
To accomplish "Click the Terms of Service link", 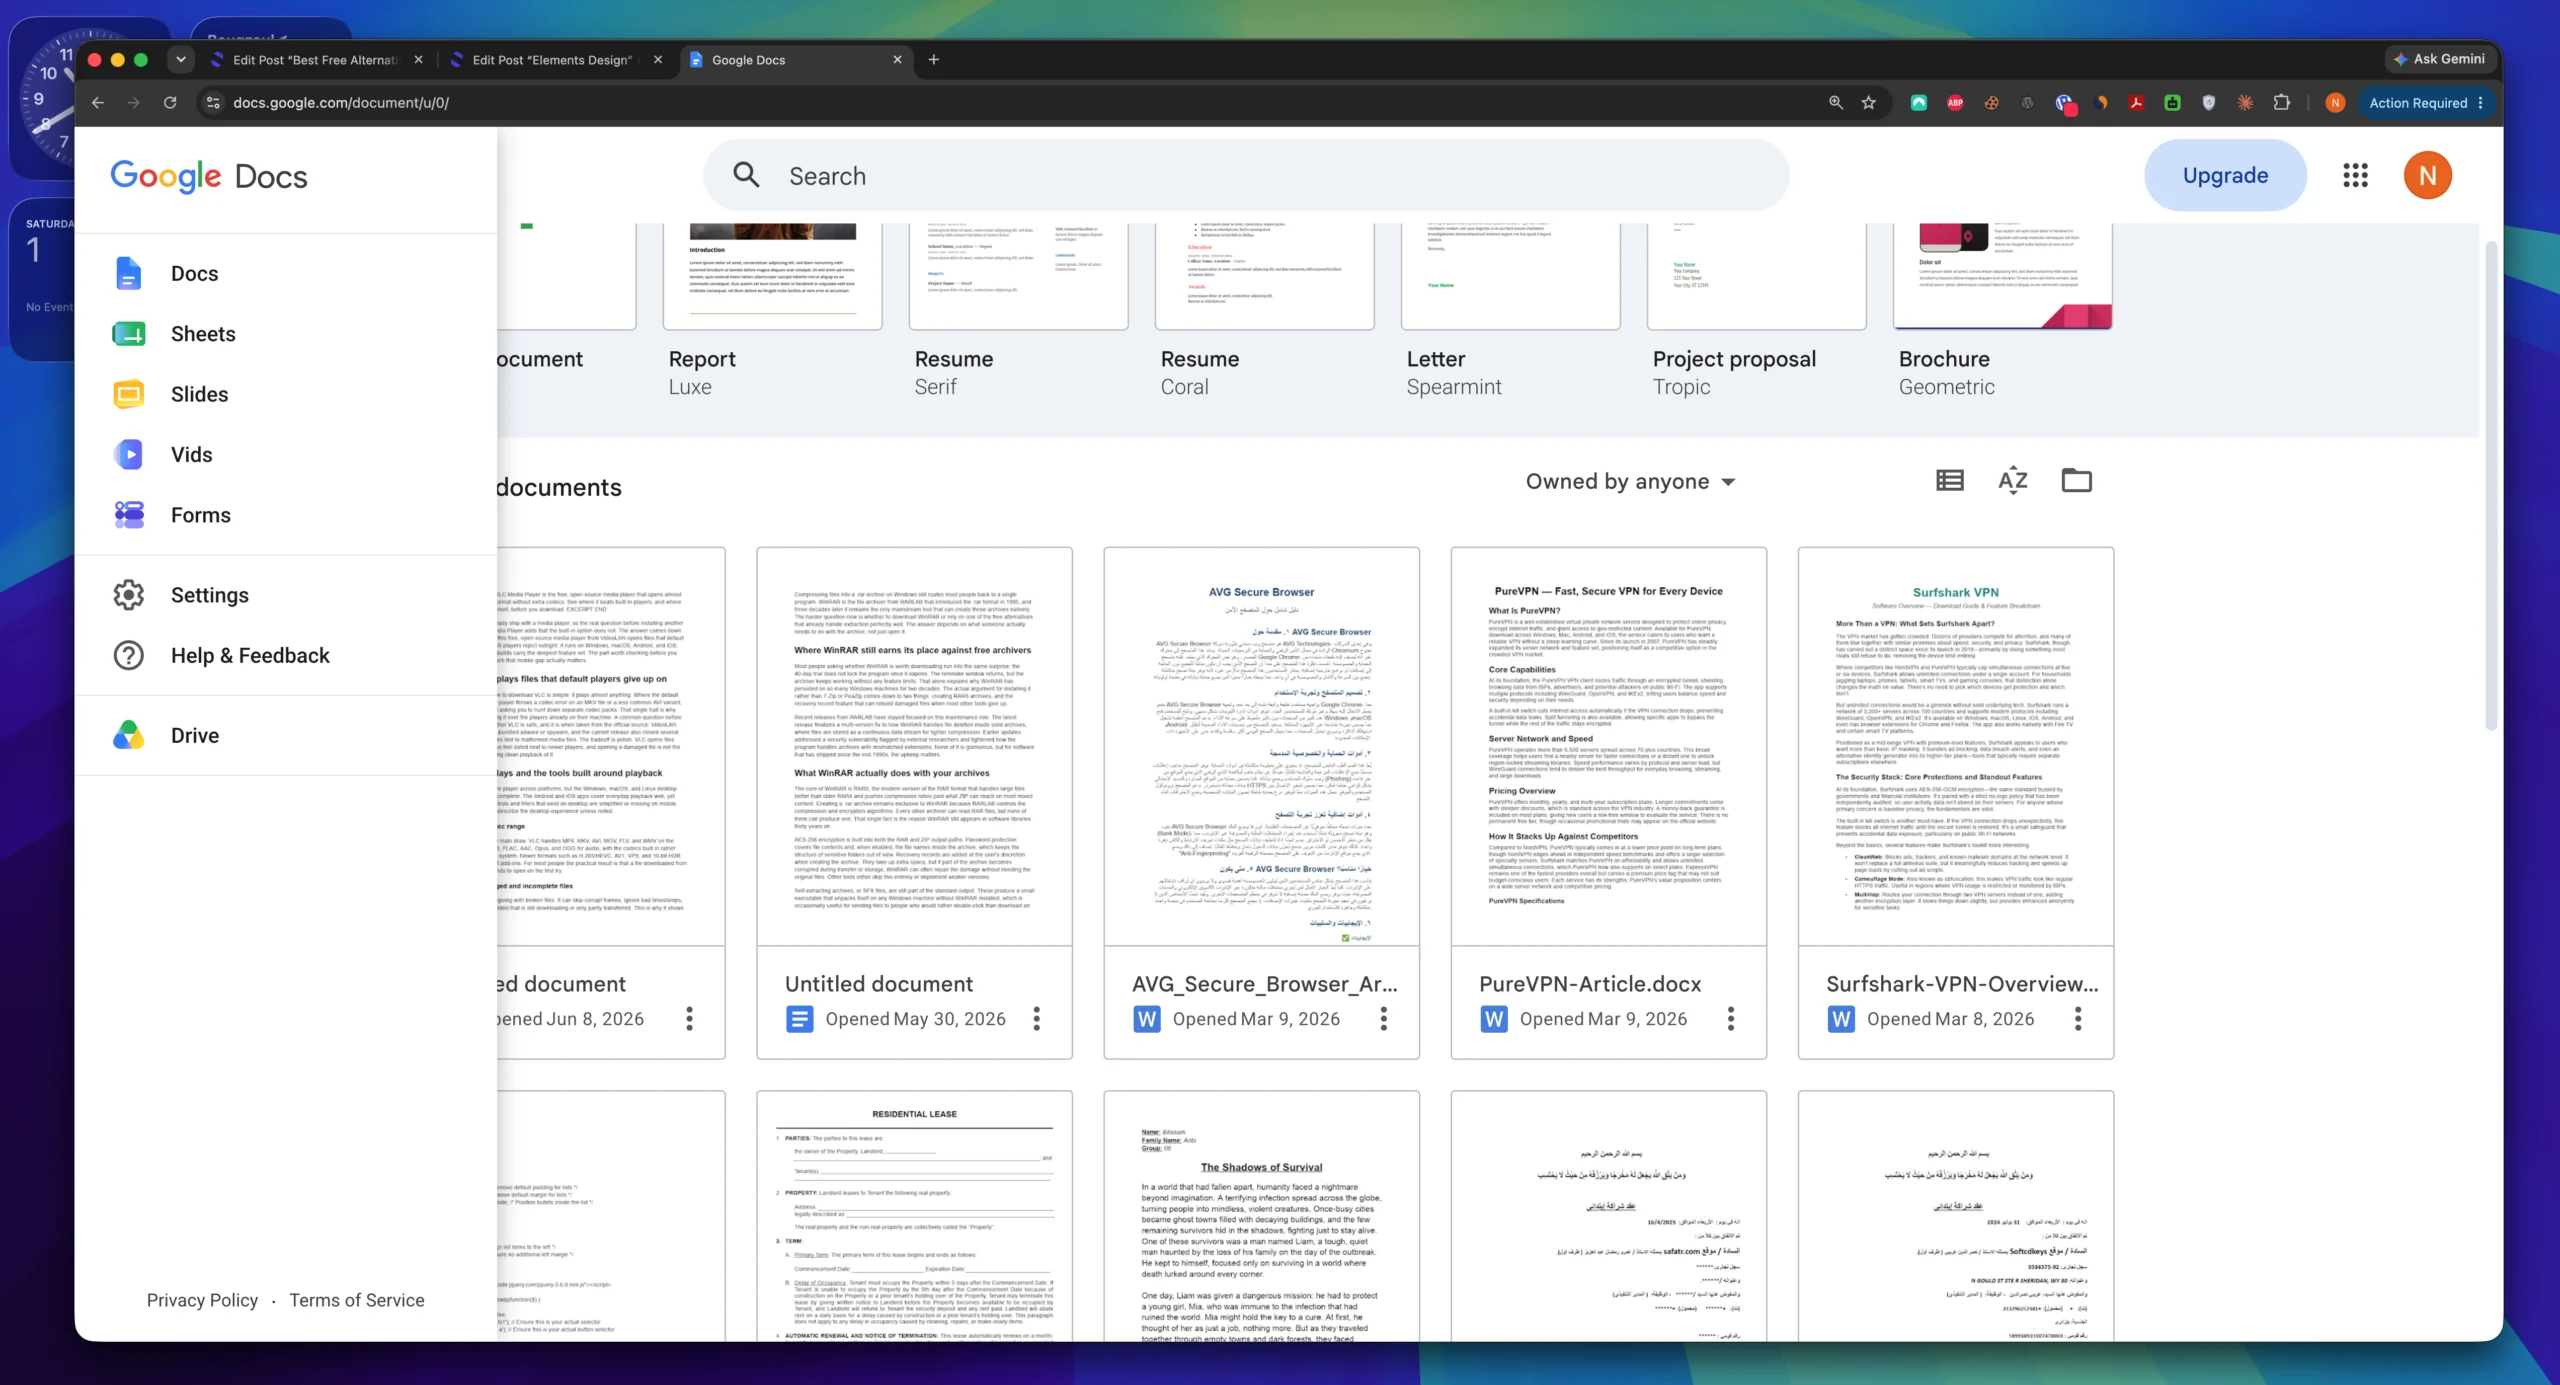I will tap(357, 1300).
